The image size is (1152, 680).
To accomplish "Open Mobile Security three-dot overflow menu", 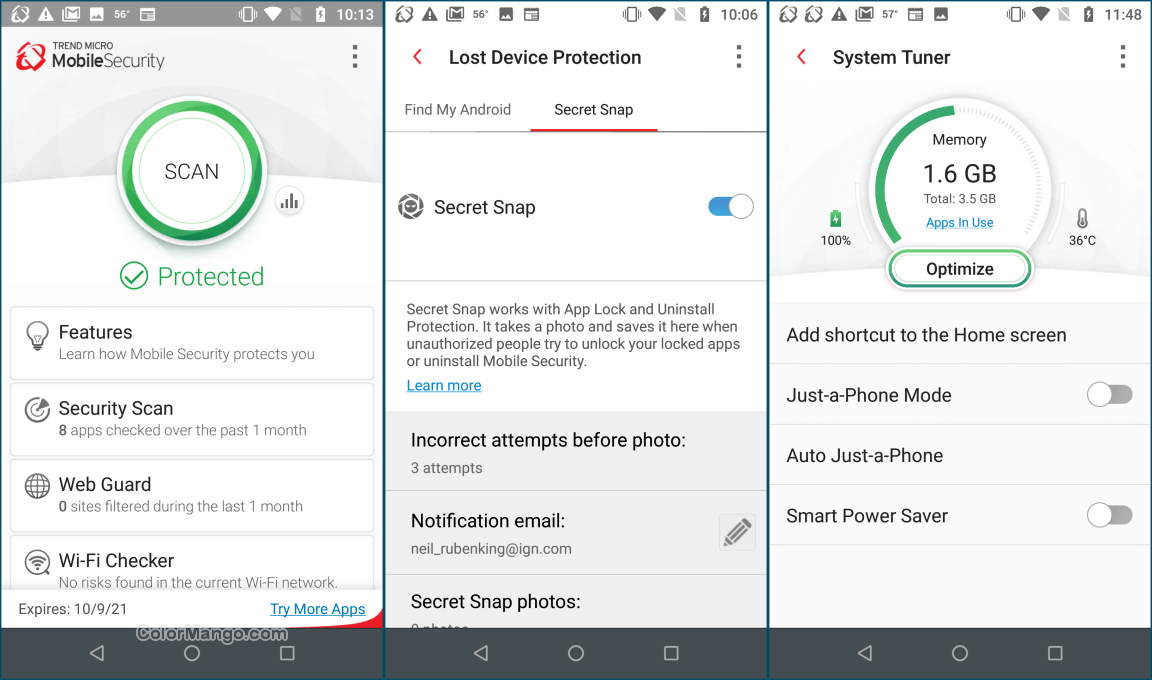I will pos(355,57).
